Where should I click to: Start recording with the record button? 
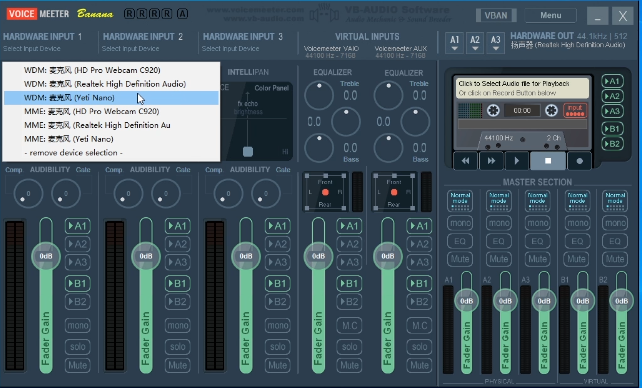[579, 161]
